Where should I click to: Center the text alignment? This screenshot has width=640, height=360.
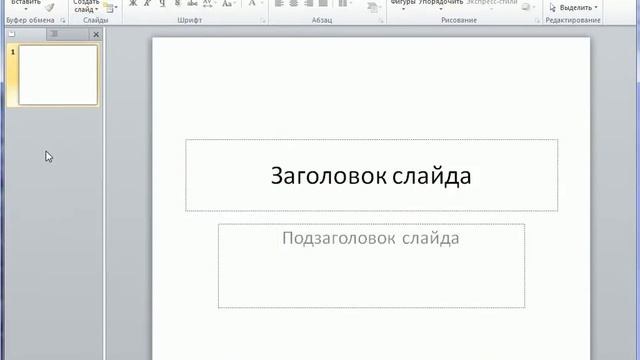click(293, 4)
